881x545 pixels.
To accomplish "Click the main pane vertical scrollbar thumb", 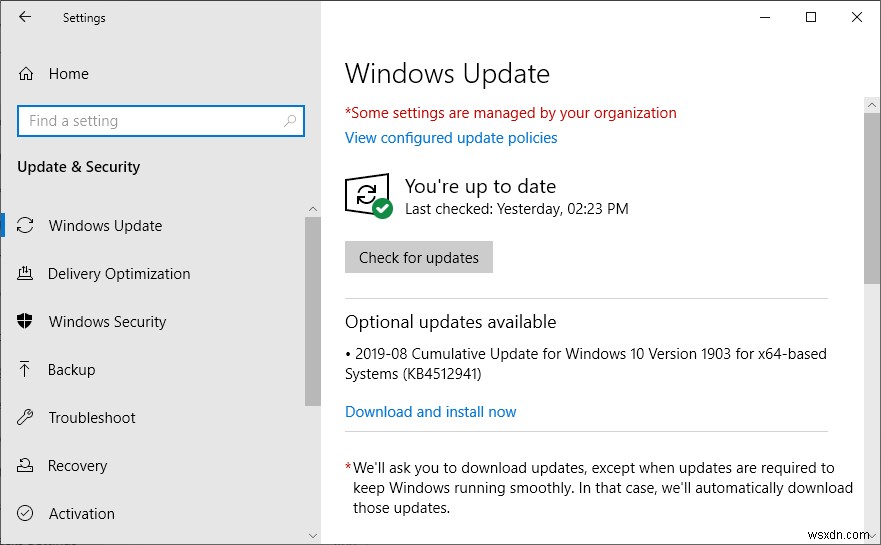I will (872, 200).
